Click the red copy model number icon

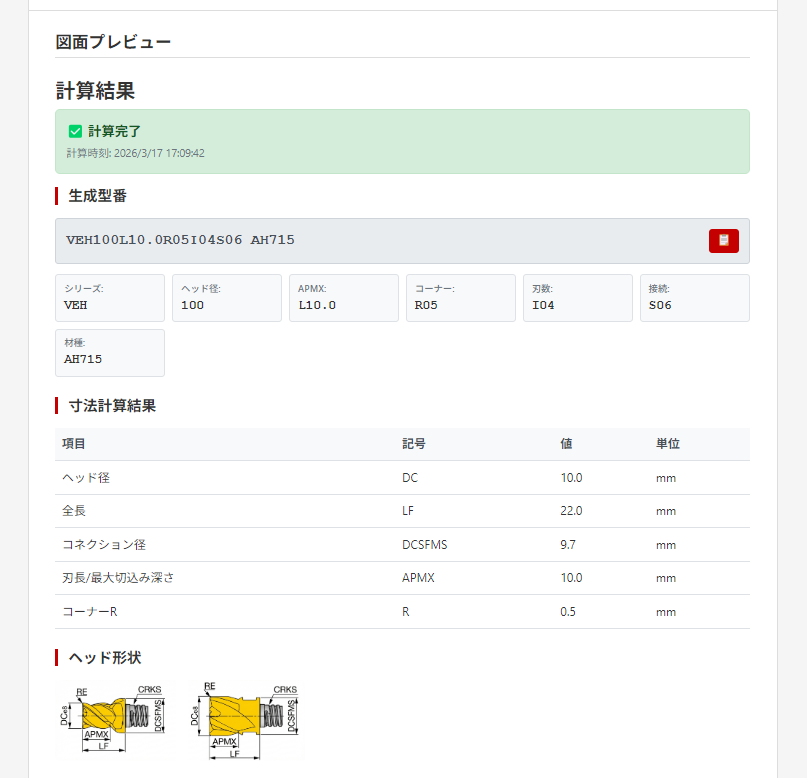tap(723, 241)
